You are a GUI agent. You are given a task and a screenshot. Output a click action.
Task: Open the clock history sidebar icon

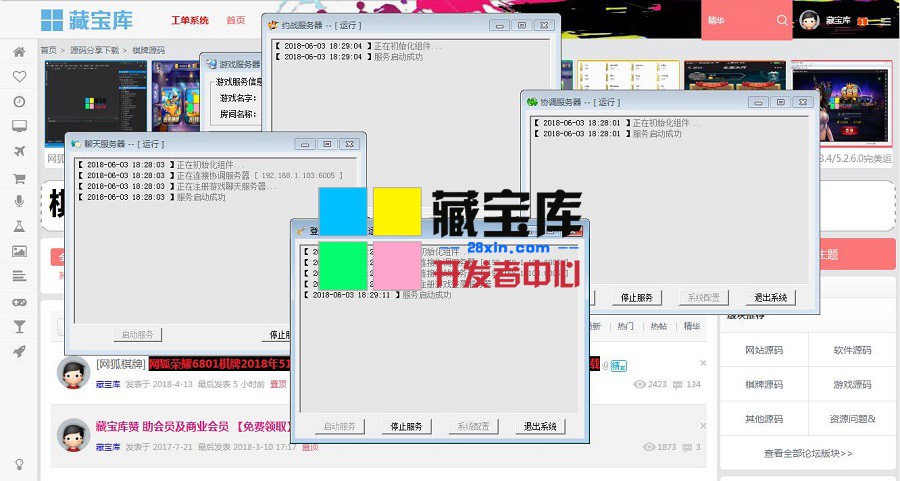coord(18,102)
